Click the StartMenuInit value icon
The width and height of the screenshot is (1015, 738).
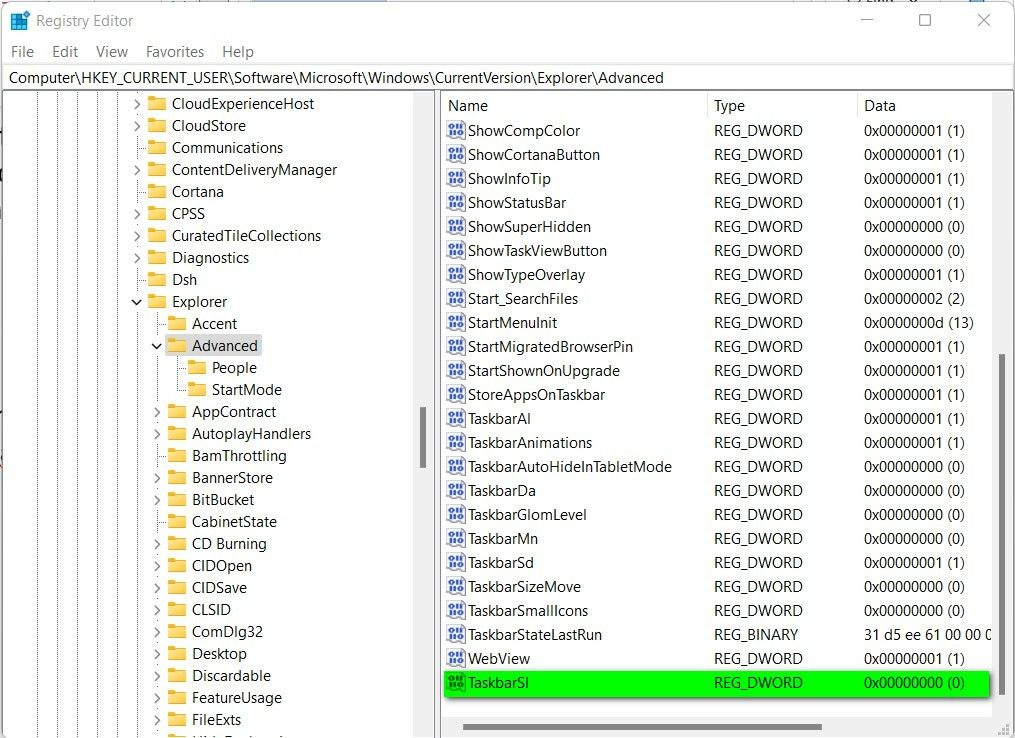(x=456, y=322)
